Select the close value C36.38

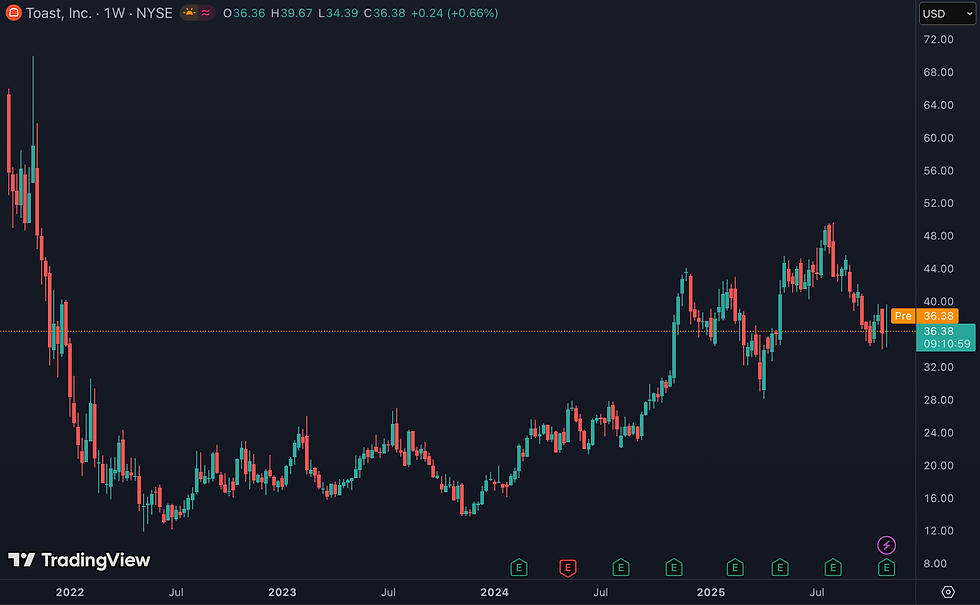coord(384,13)
